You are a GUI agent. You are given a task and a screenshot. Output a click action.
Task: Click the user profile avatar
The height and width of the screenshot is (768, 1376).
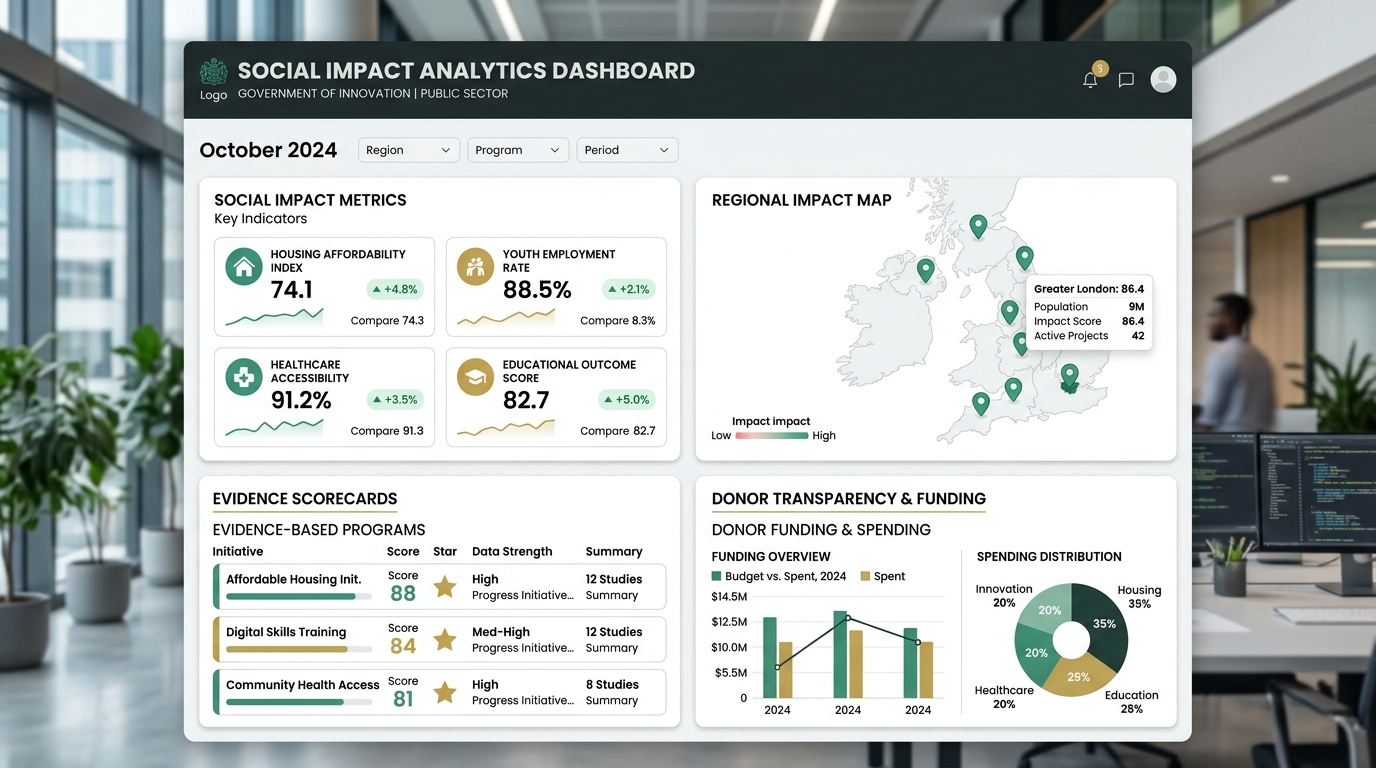(1163, 79)
